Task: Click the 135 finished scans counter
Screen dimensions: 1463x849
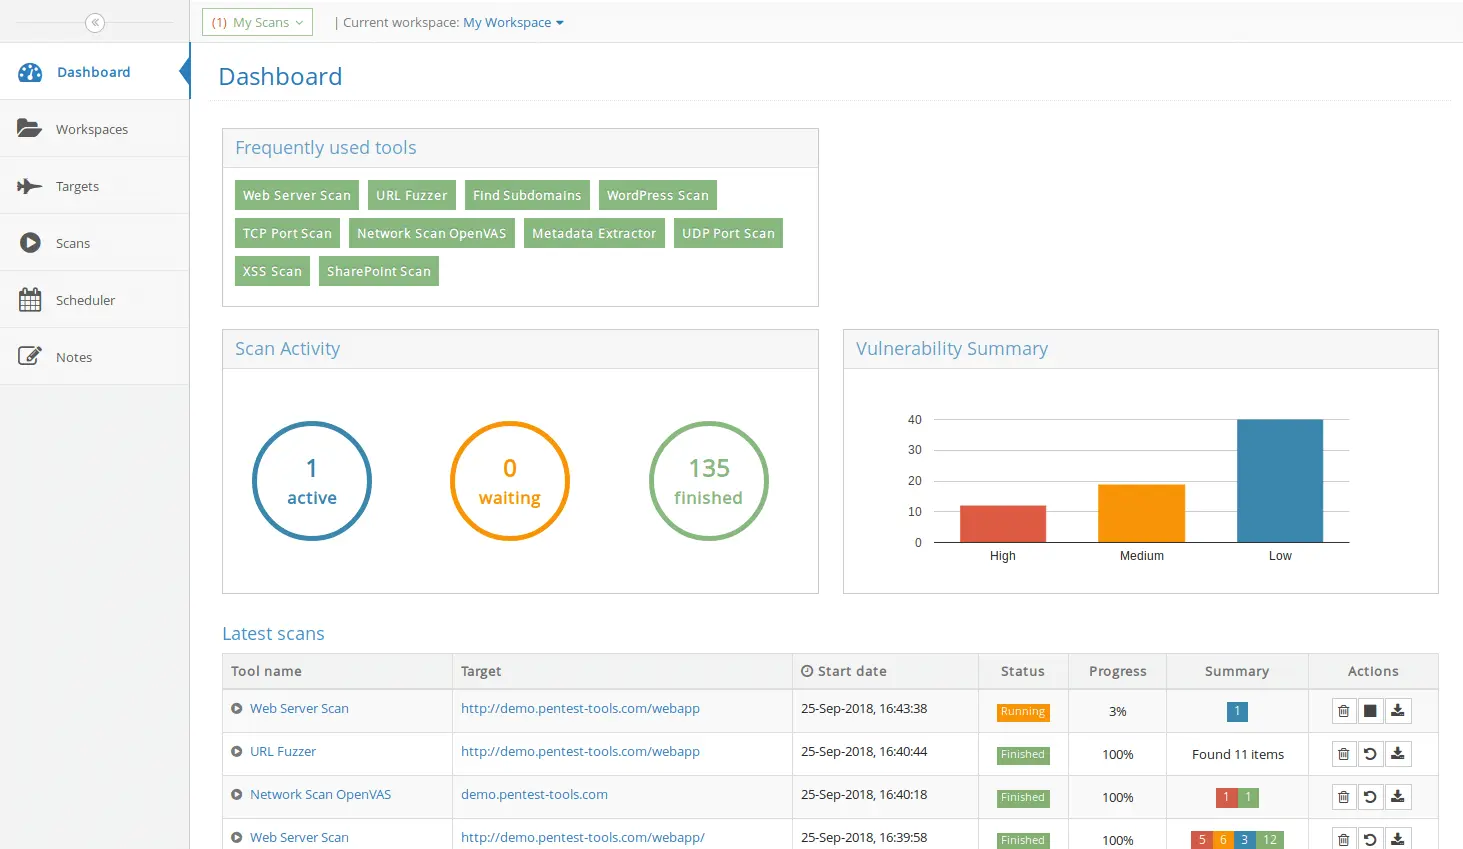Action: tap(708, 480)
